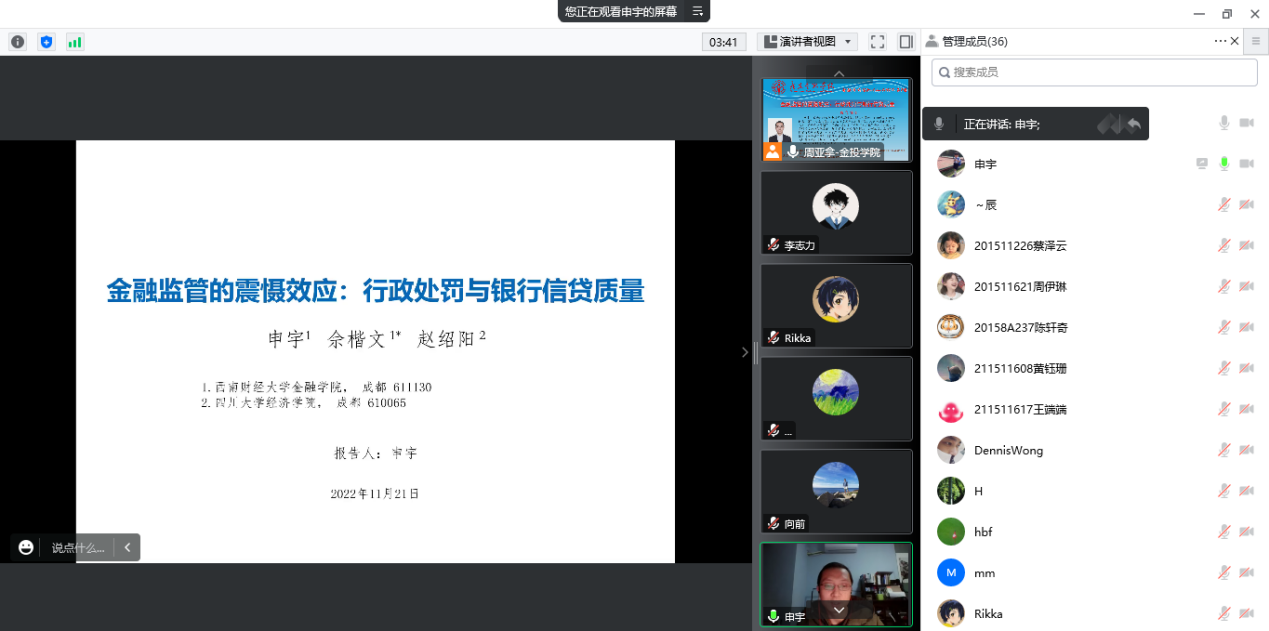Screen dimensions: 1269x631
Task: Open the screen-share banner menu icon
Action: (697, 11)
